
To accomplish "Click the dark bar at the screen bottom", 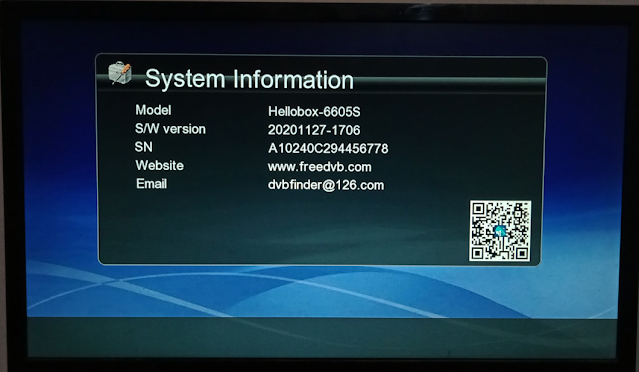I will point(322,338).
